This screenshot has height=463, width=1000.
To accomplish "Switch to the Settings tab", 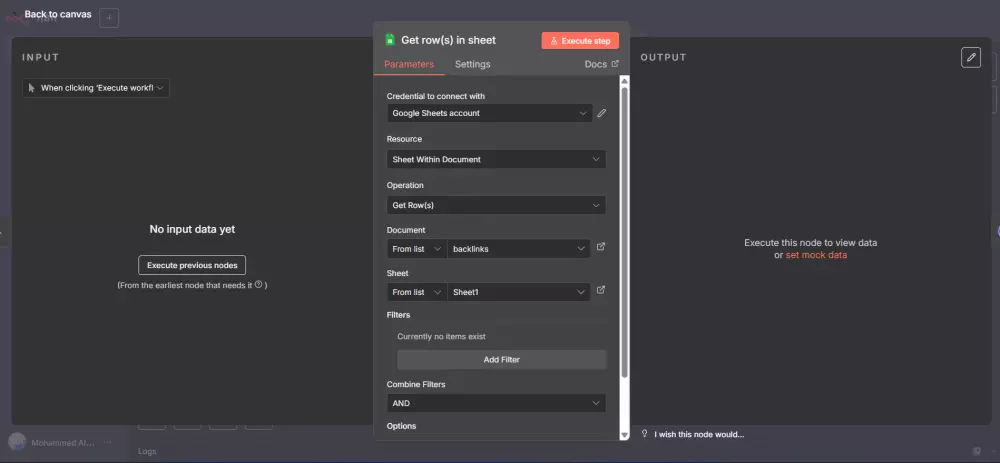I will point(473,64).
